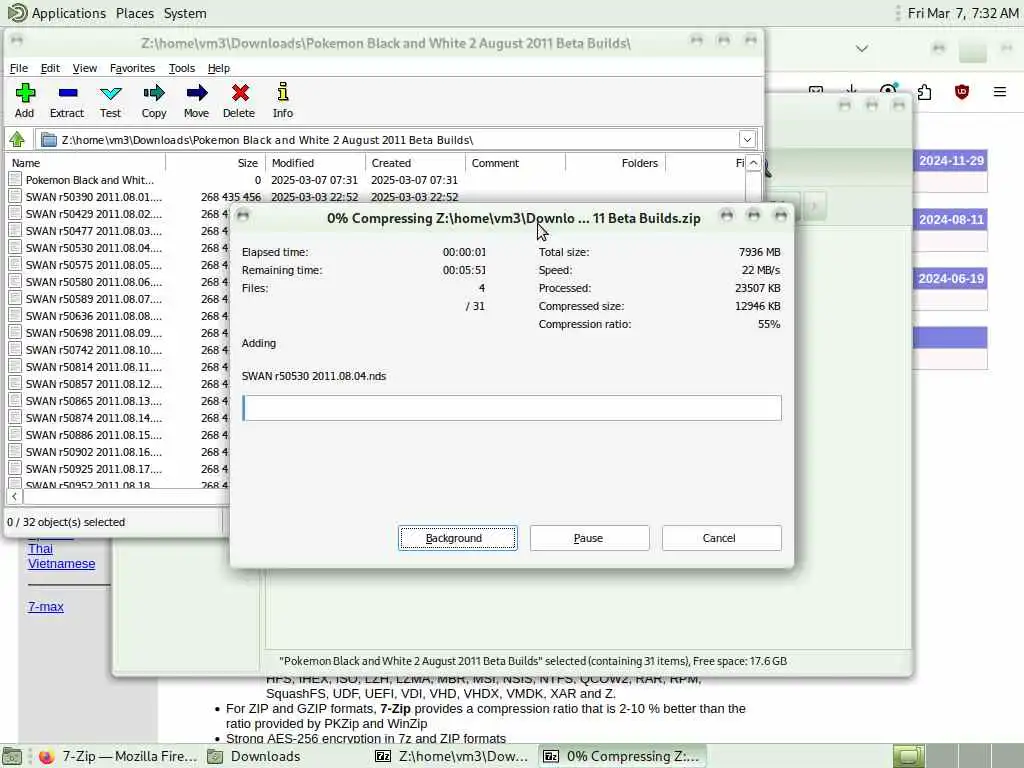The width and height of the screenshot is (1024, 768).
Task: Sort by Created column header
Action: 415,163
